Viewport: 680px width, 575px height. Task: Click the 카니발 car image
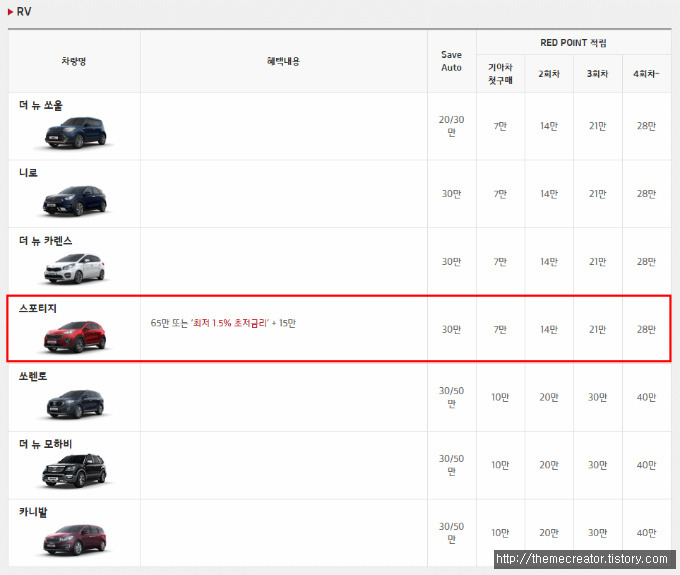[75, 539]
